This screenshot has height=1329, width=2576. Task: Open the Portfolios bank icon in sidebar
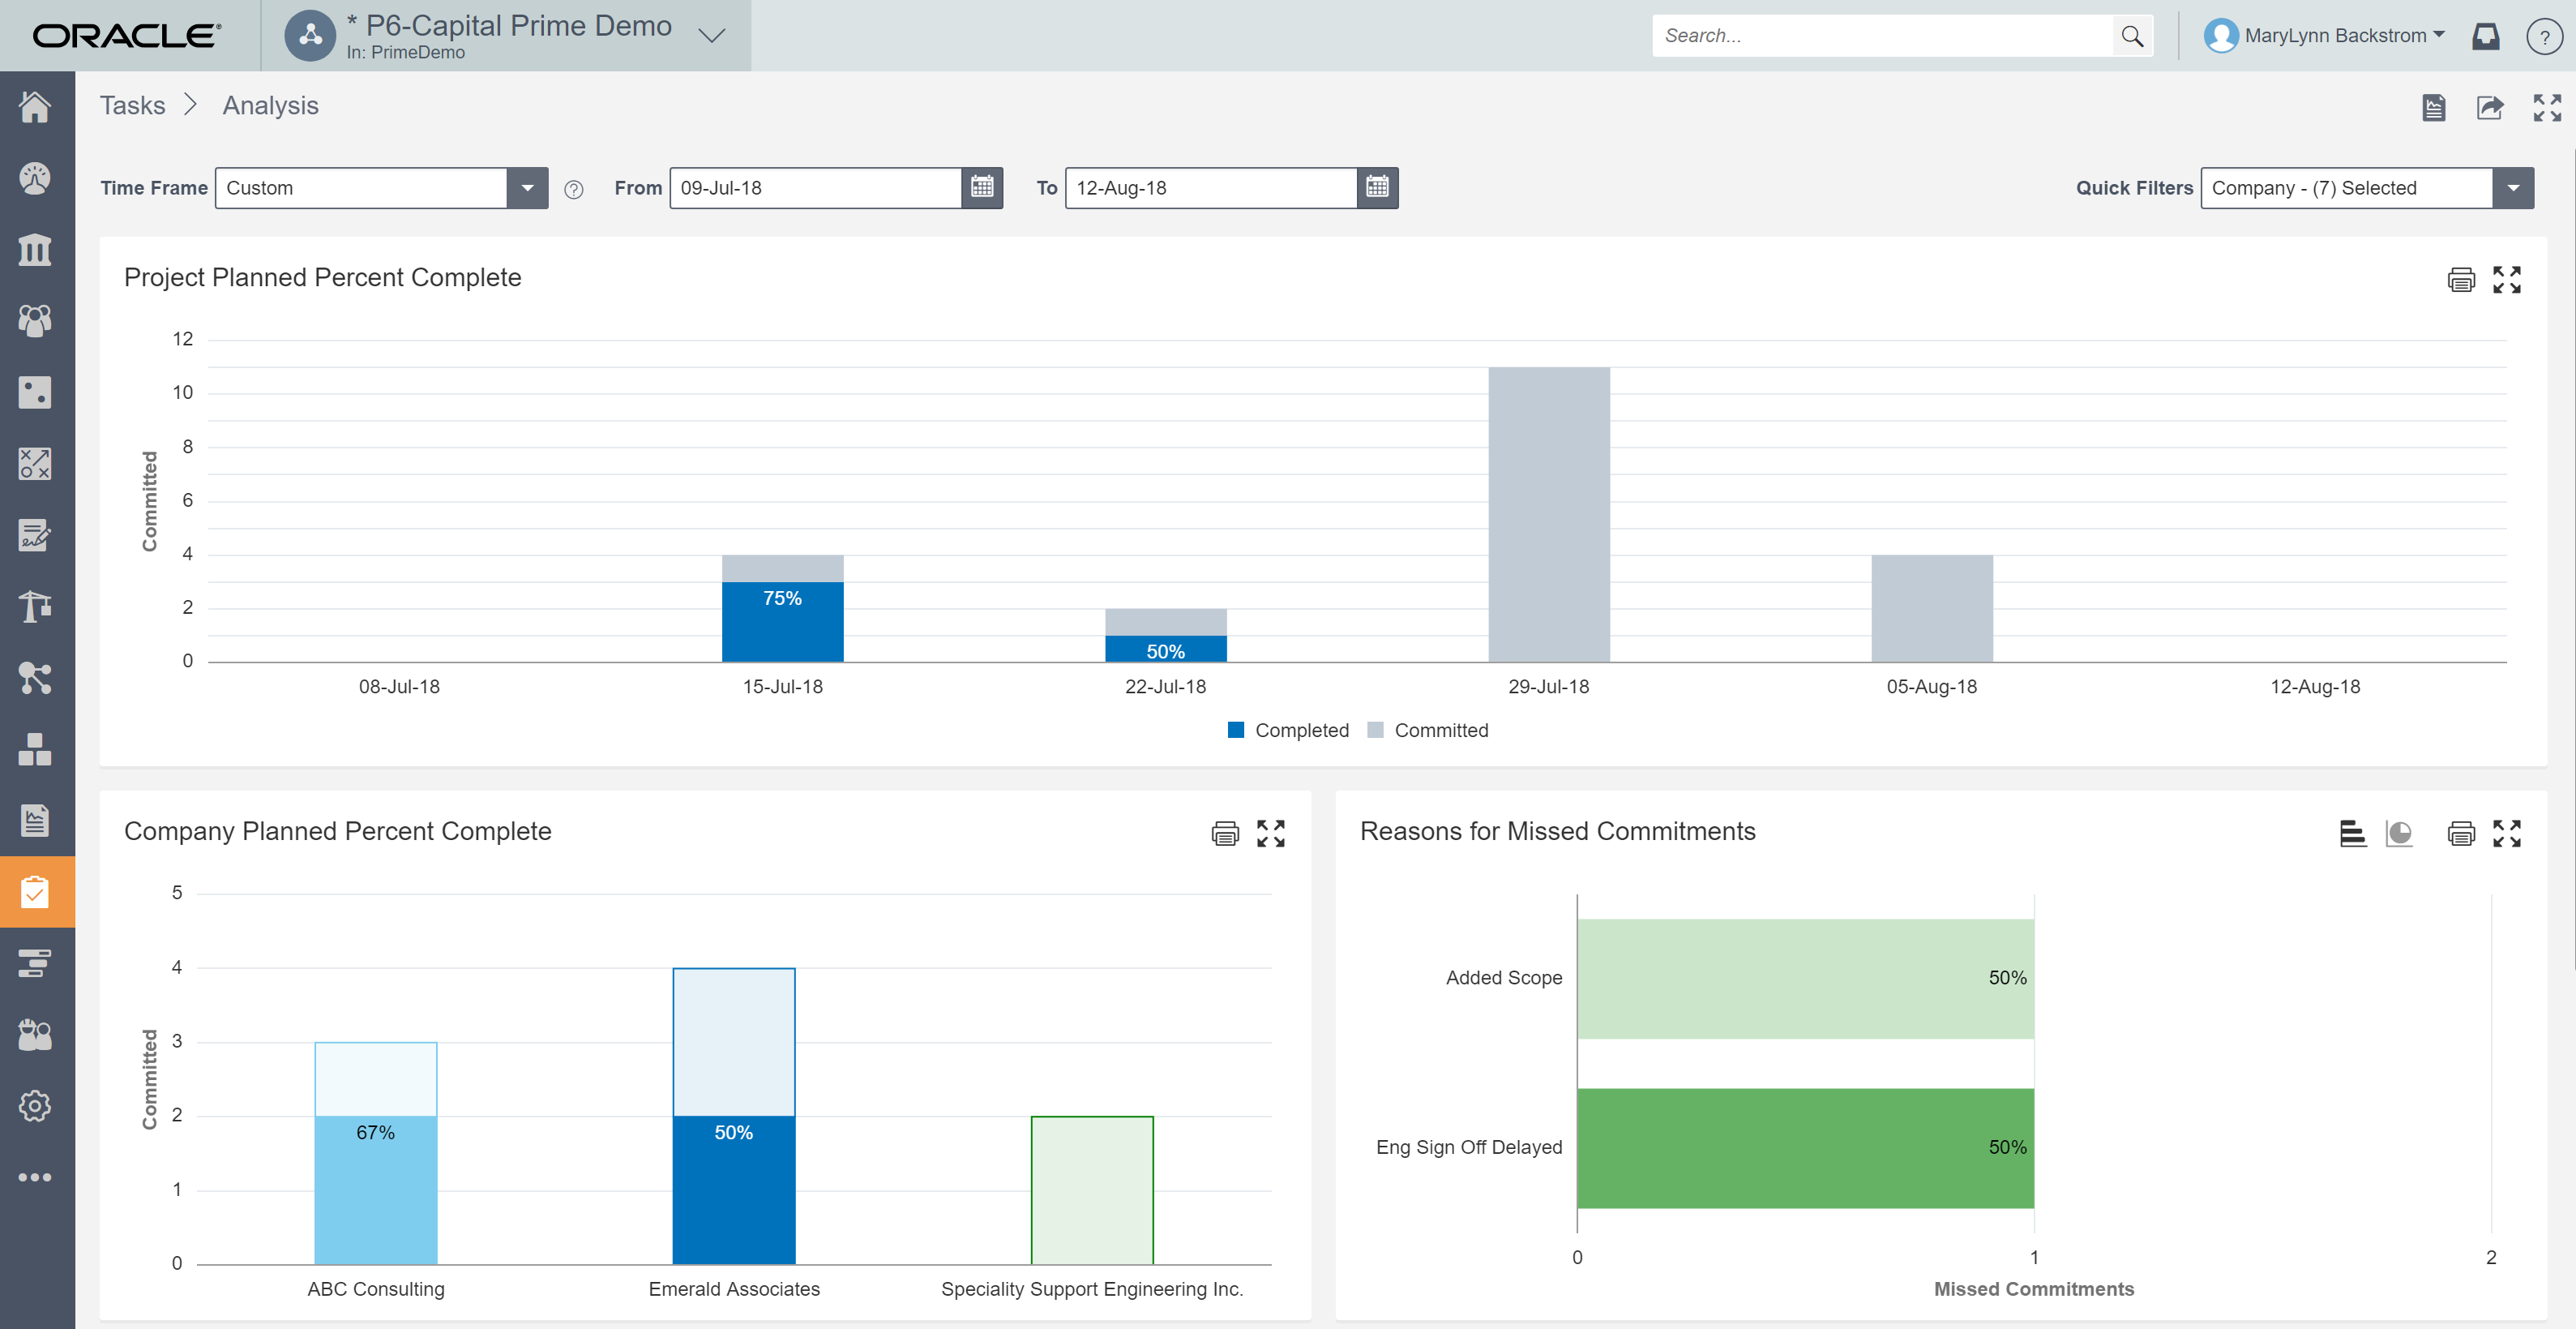coord(36,250)
